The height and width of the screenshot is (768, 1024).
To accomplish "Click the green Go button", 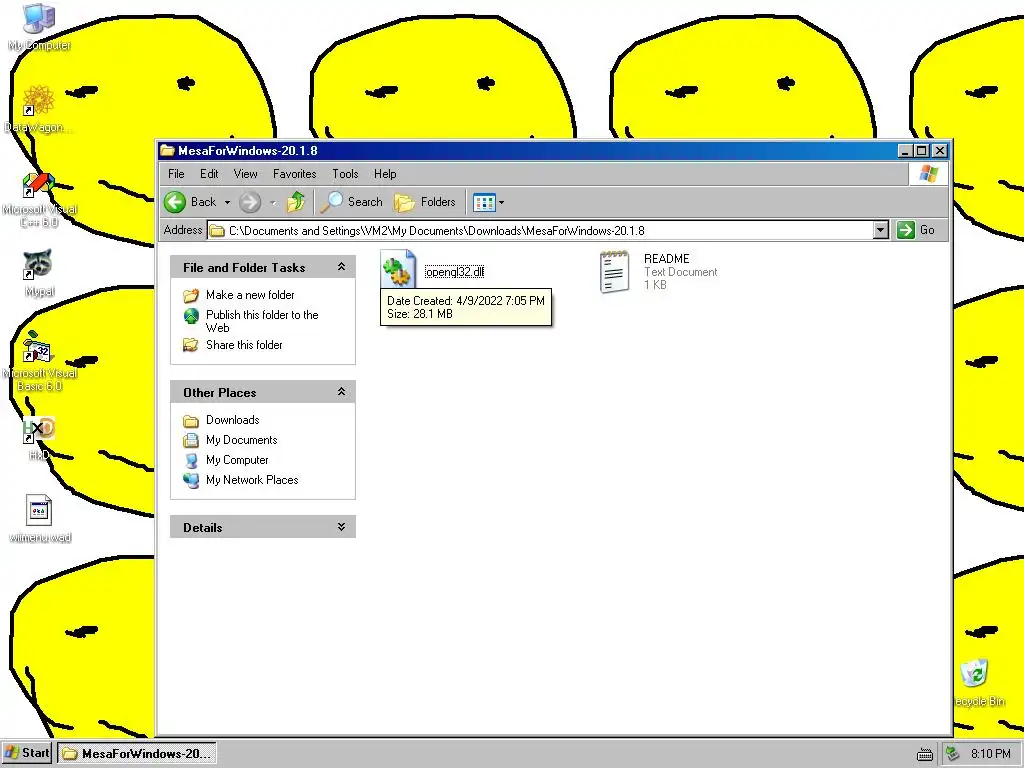I will [x=916, y=230].
